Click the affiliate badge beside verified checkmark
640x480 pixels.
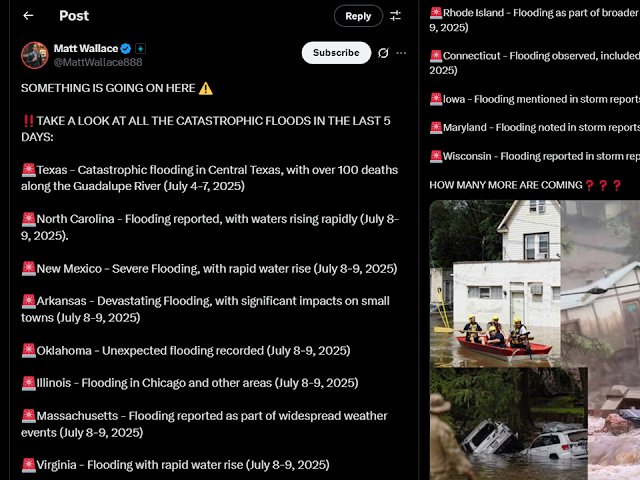tap(140, 49)
